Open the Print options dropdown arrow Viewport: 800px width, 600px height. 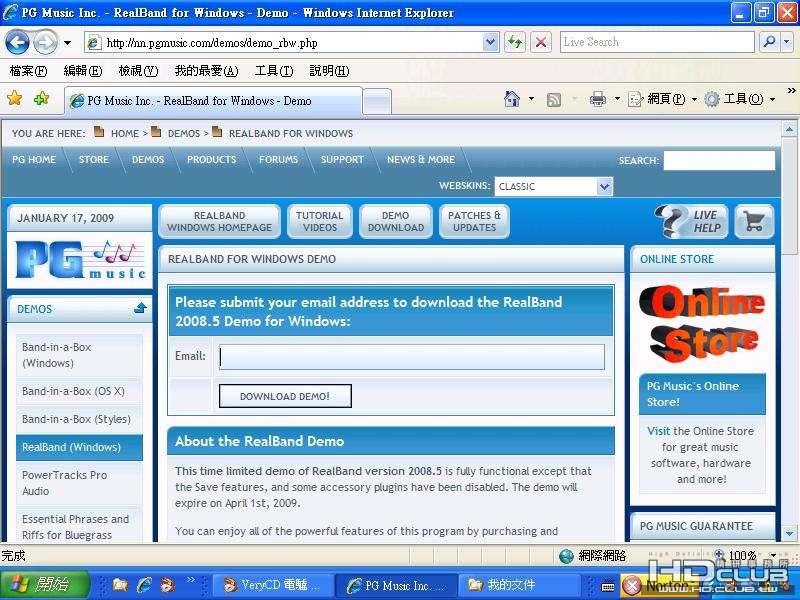tap(617, 98)
